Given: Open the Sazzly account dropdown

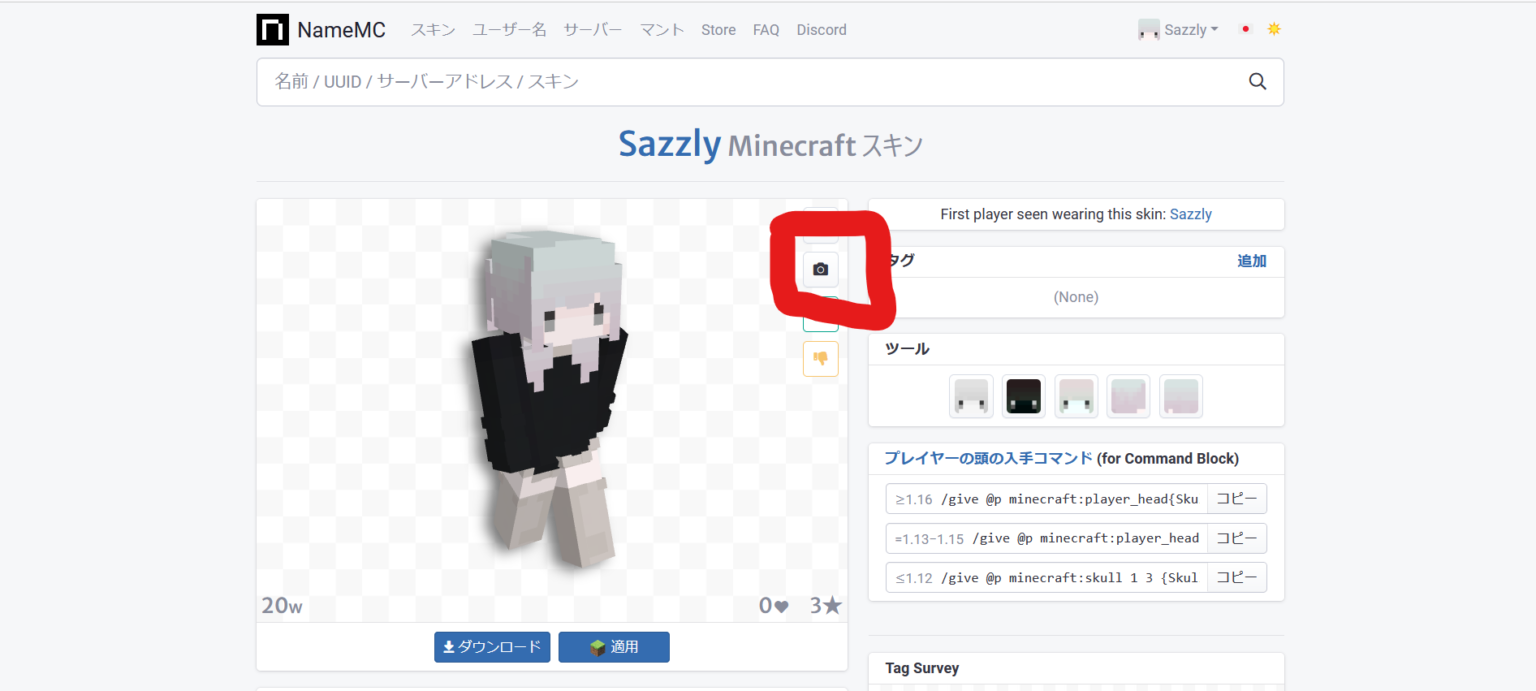Looking at the screenshot, I should click(x=1179, y=30).
